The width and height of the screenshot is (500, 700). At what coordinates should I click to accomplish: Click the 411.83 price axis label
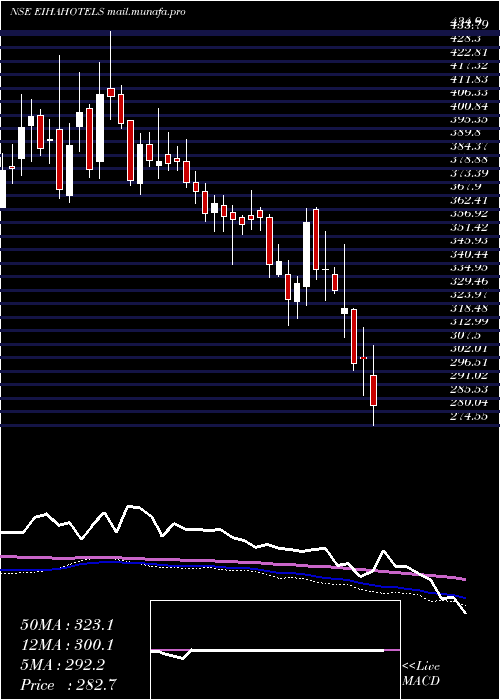coord(469,79)
